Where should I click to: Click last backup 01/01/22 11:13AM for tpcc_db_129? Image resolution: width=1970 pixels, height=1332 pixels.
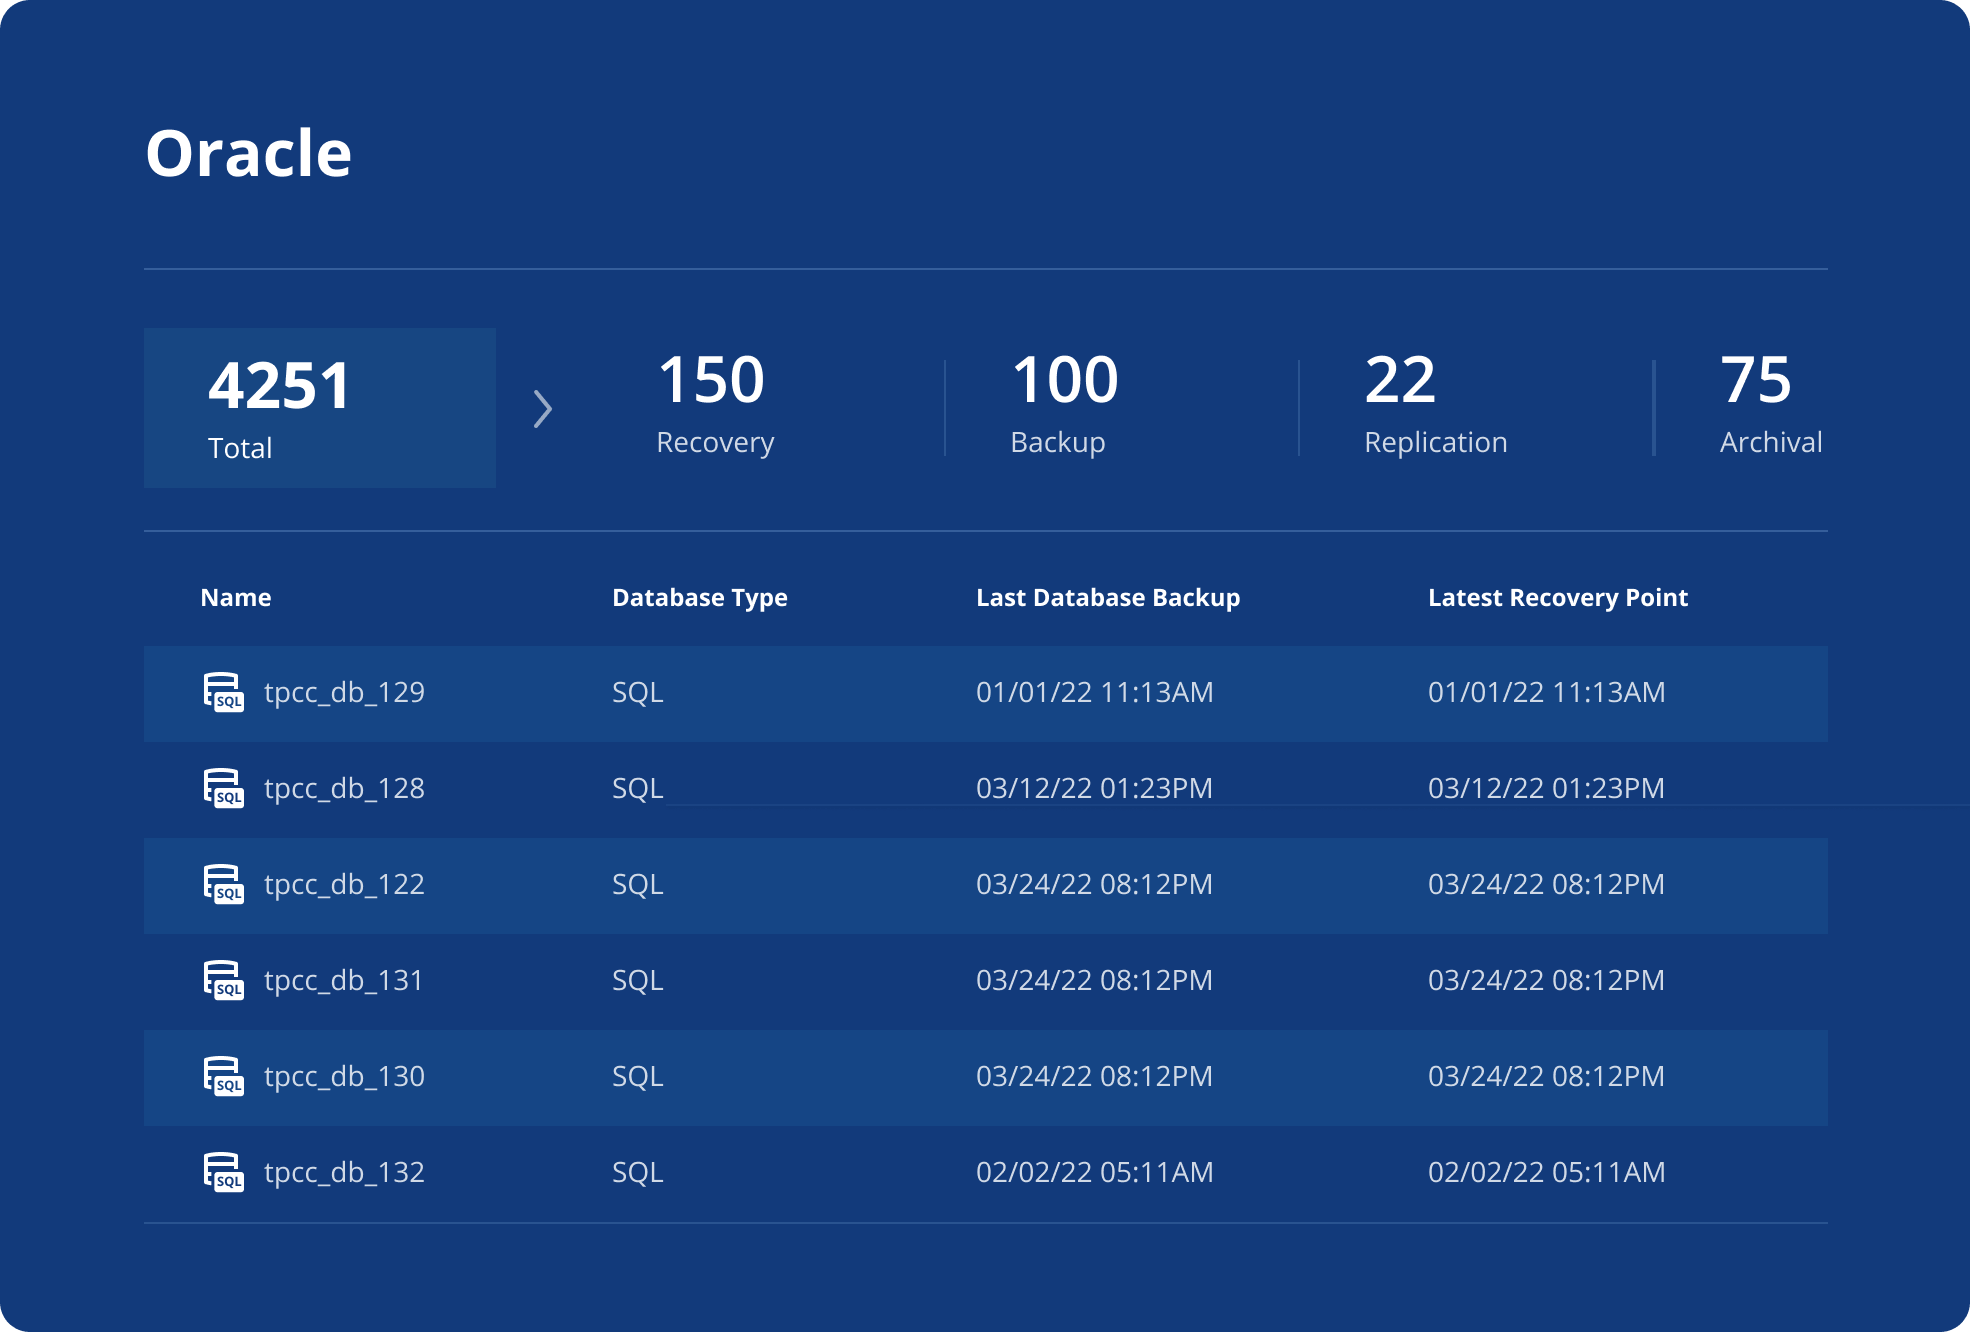tap(1095, 692)
